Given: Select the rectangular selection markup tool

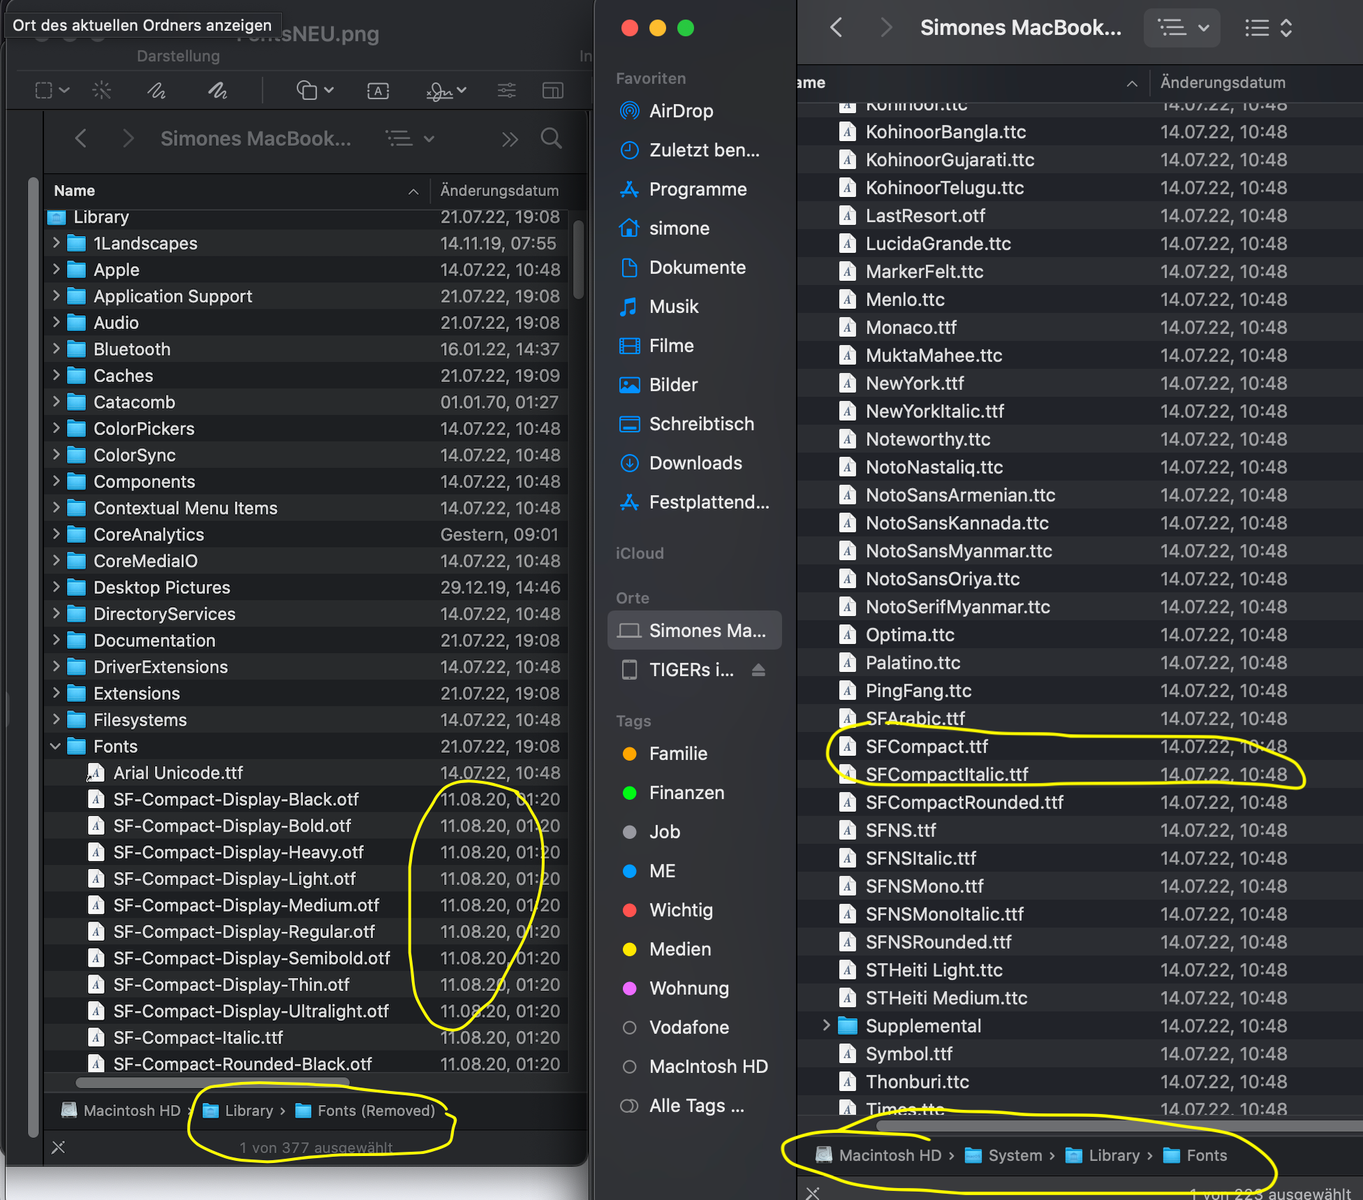Looking at the screenshot, I should (x=44, y=90).
